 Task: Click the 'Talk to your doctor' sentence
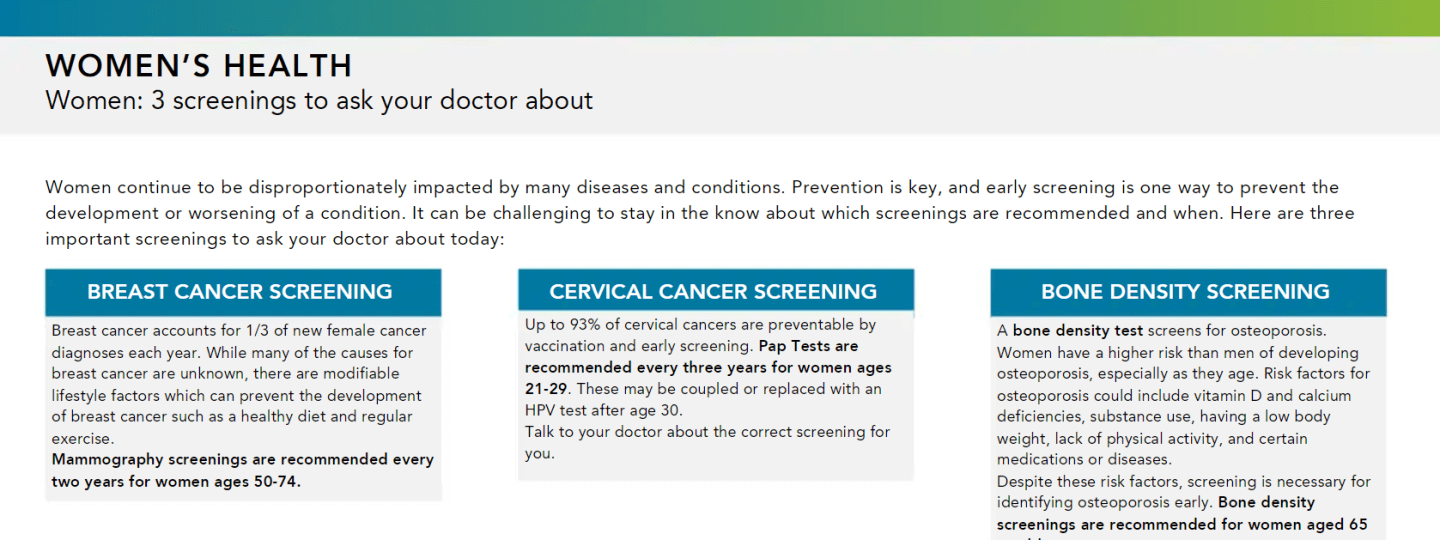point(707,442)
